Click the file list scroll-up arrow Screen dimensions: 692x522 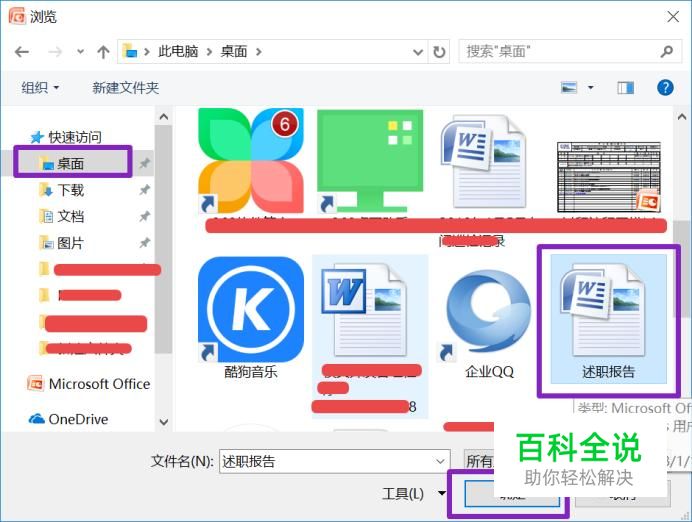(x=682, y=117)
